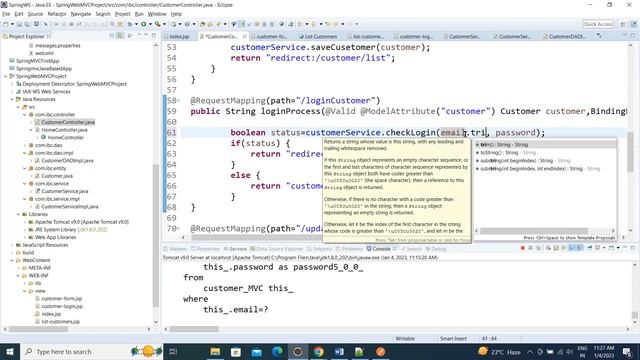
Task: Collapse the com.ibc.controller package
Action: [24, 115]
